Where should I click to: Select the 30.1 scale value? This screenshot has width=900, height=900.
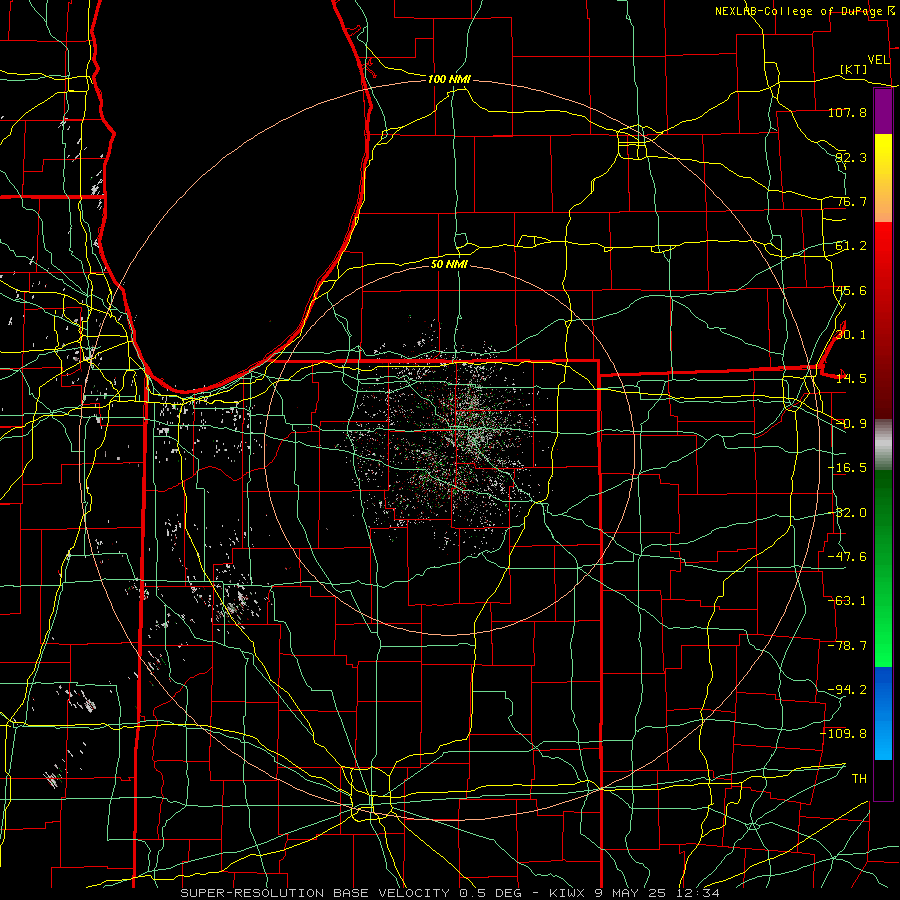click(x=851, y=335)
